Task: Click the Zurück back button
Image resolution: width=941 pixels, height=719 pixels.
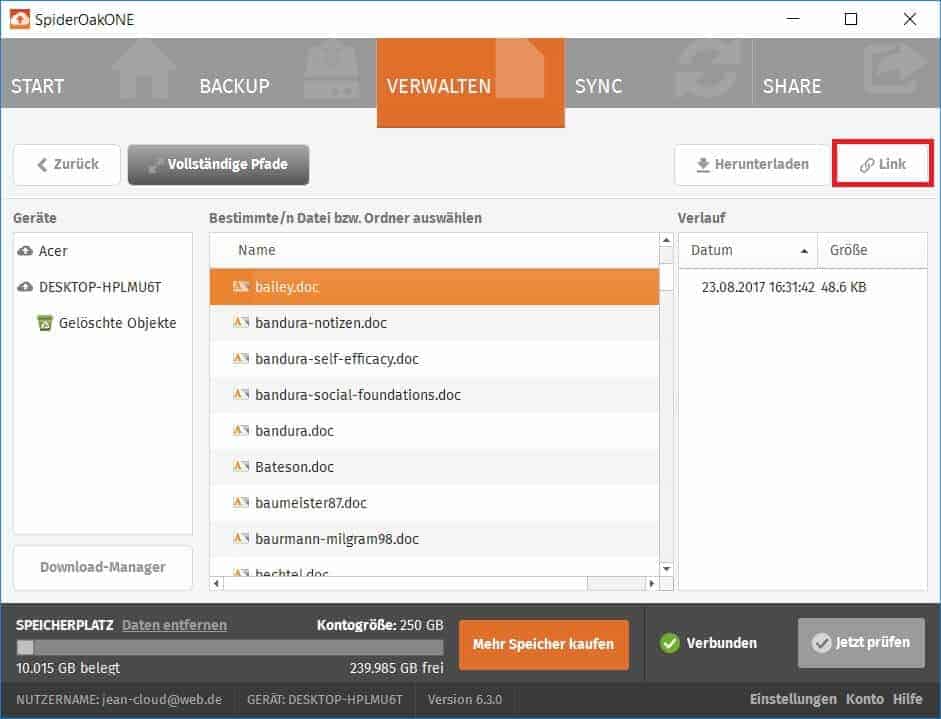Action: click(x=67, y=164)
